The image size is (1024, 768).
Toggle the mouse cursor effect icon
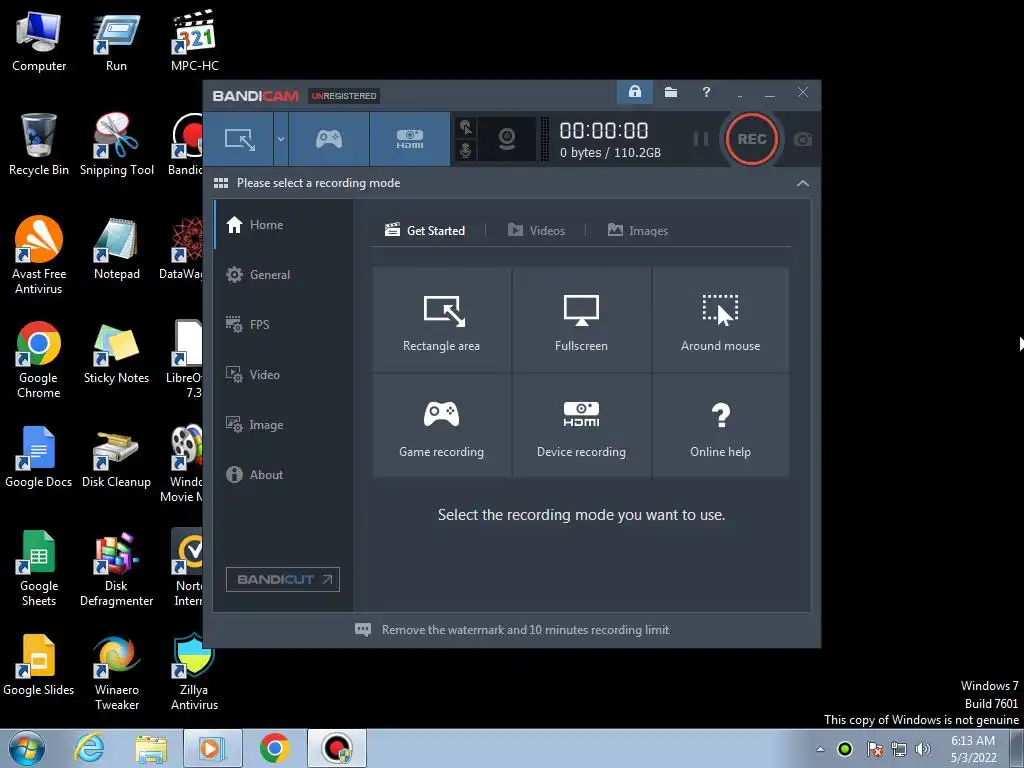click(465, 127)
